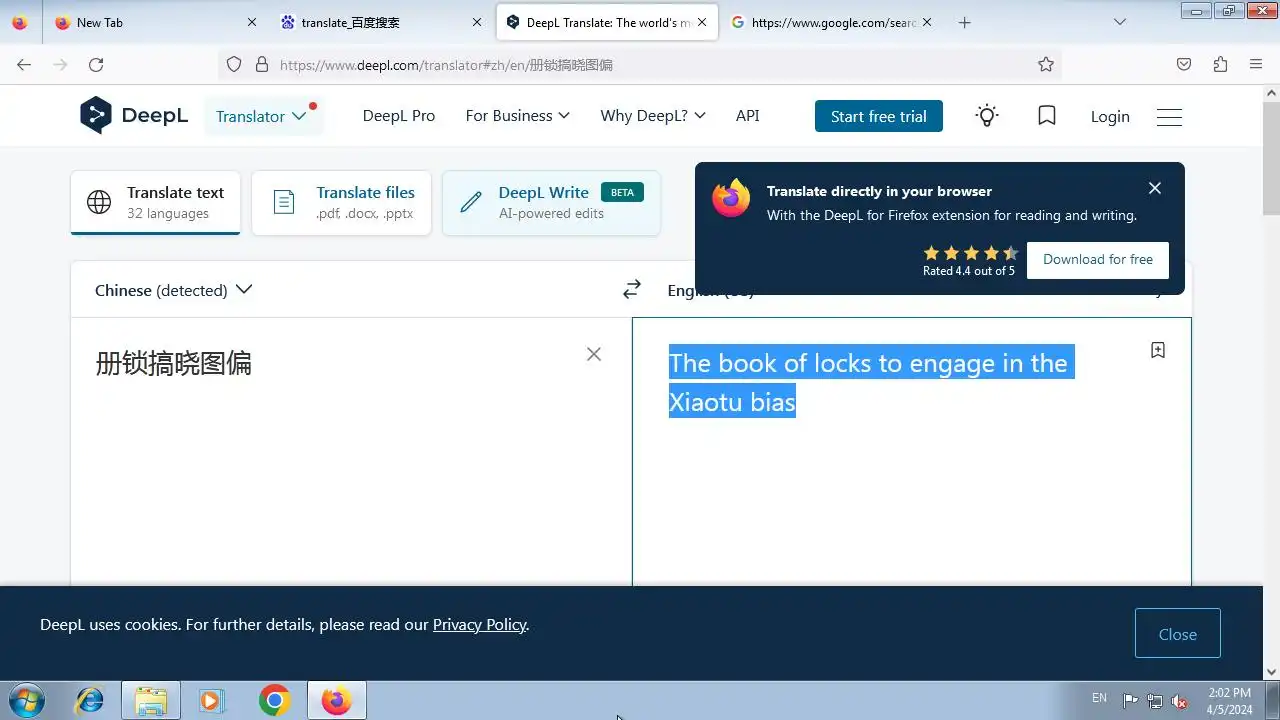Viewport: 1280px width, 720px height.
Task: Select the DeepL Write tab
Action: click(551, 202)
